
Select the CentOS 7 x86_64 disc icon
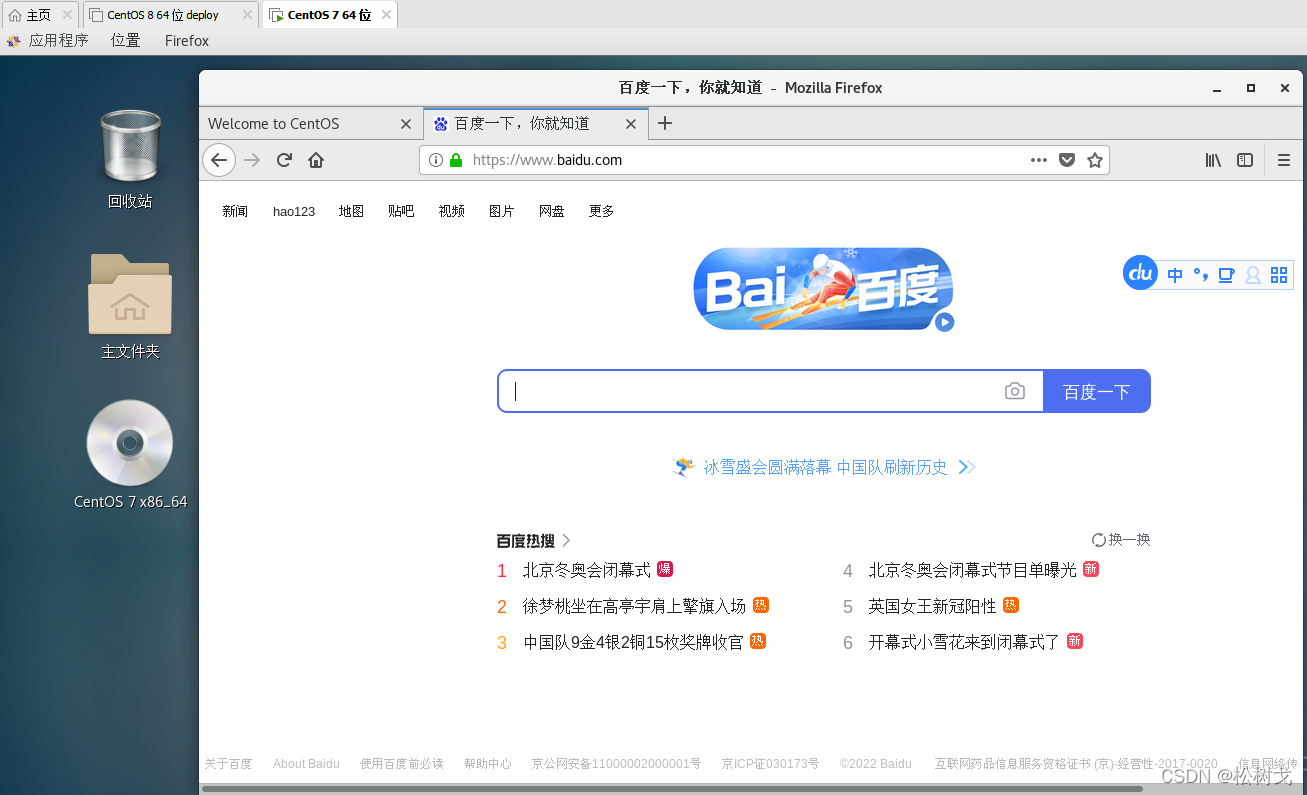pos(130,455)
